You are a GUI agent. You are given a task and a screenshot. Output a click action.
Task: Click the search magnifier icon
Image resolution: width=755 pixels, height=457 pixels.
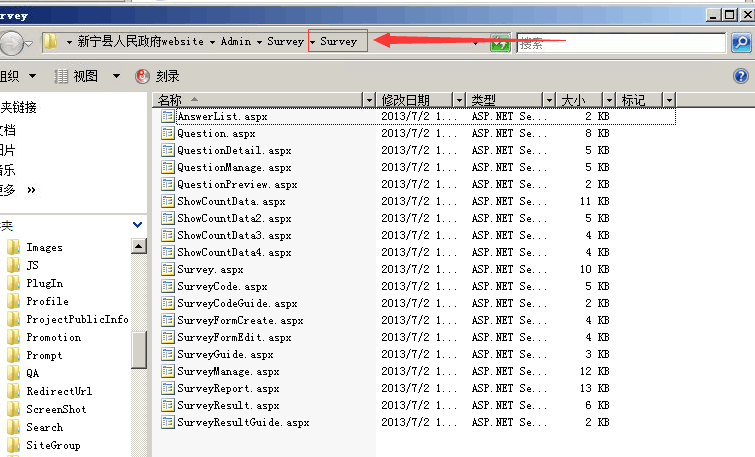(x=739, y=42)
